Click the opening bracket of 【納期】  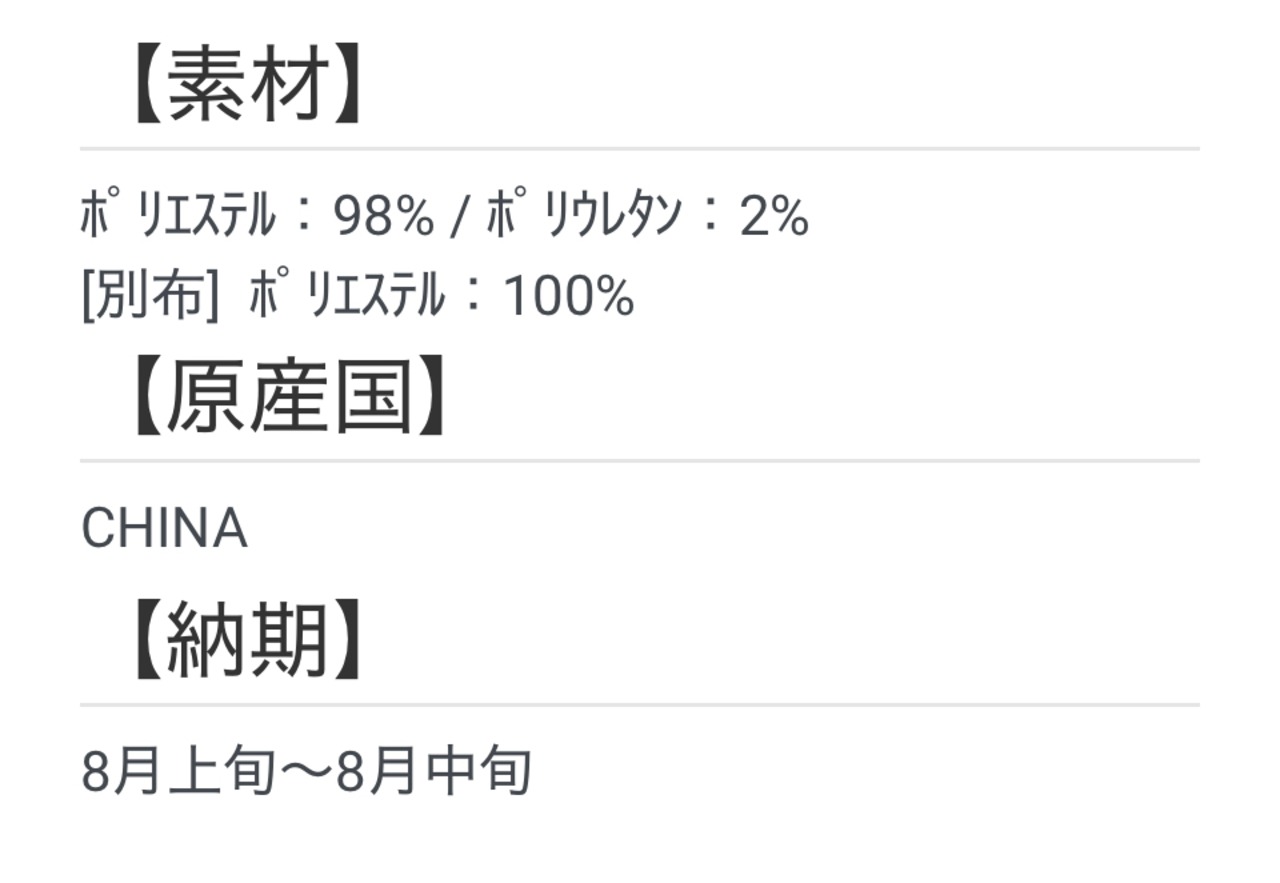click(x=145, y=641)
